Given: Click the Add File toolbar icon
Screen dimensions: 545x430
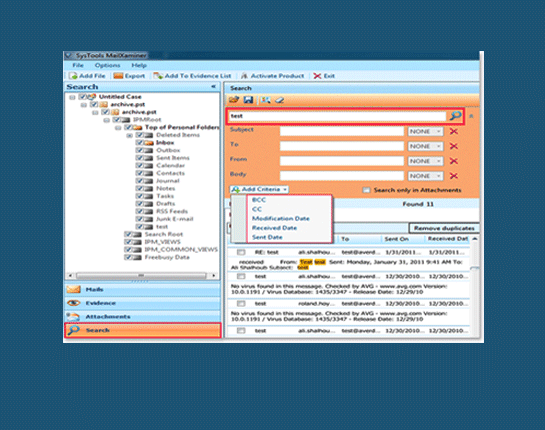Looking at the screenshot, I should [73, 76].
